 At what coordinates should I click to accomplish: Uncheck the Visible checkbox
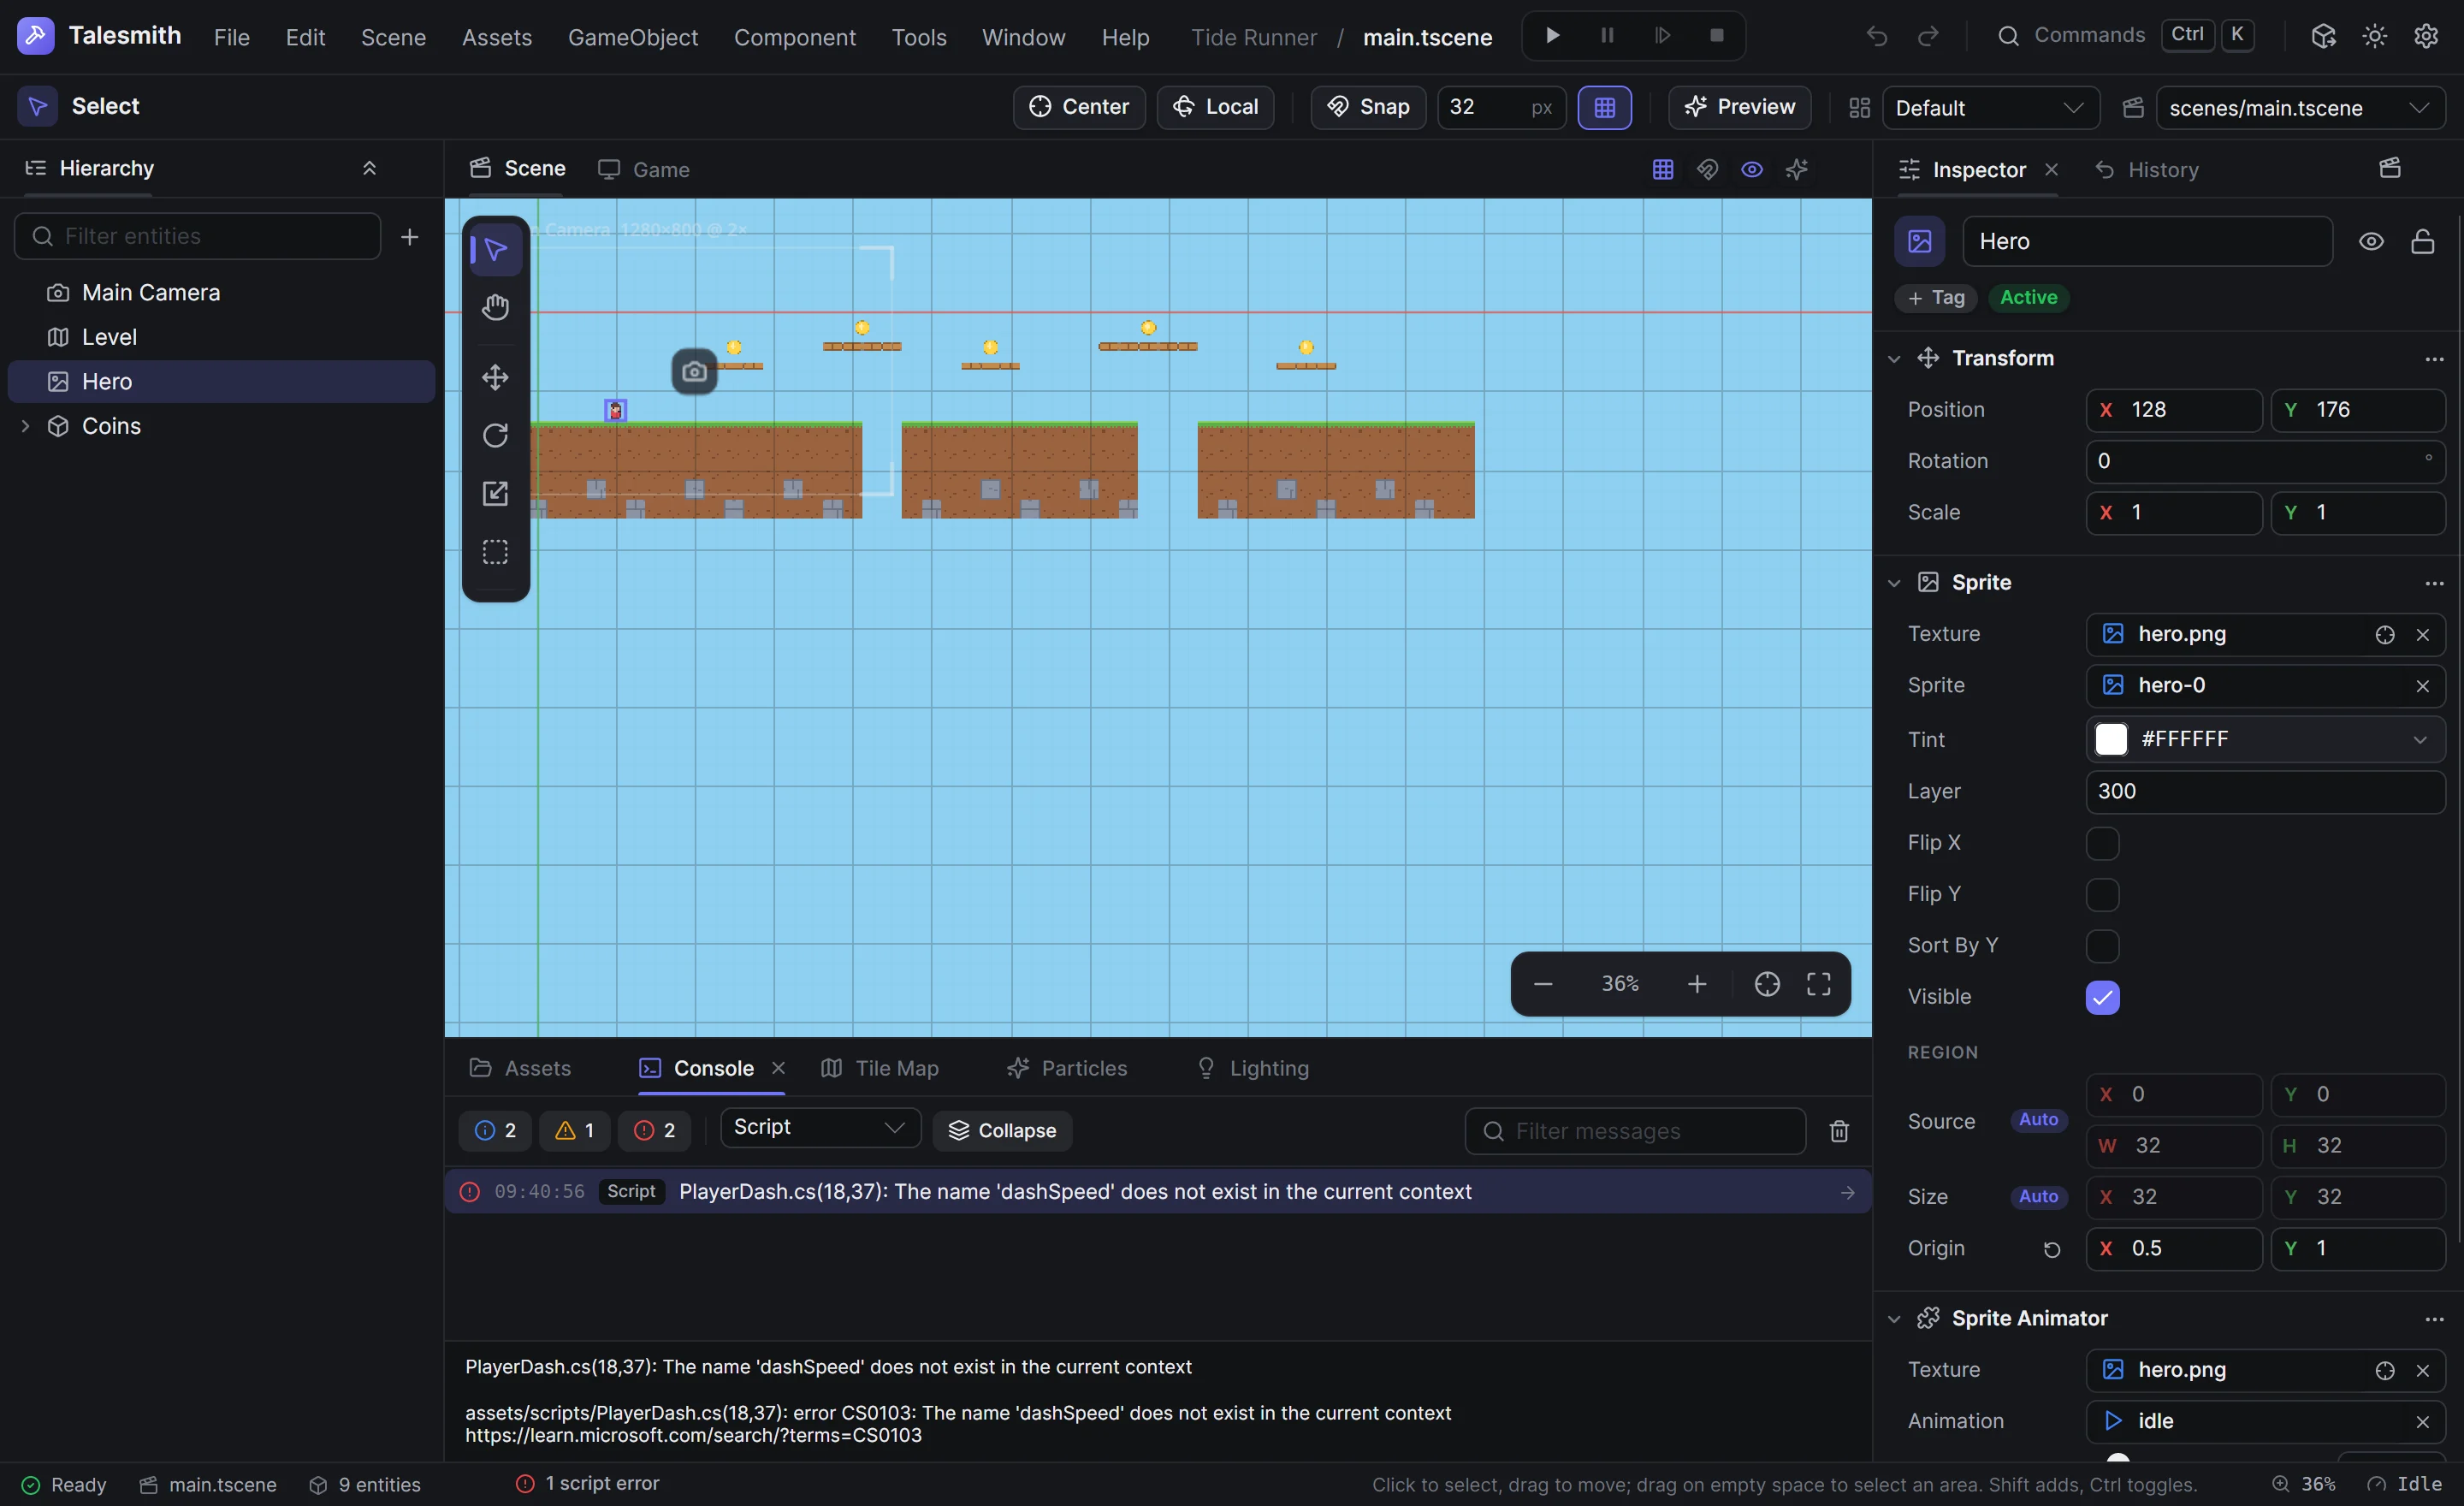point(2102,997)
